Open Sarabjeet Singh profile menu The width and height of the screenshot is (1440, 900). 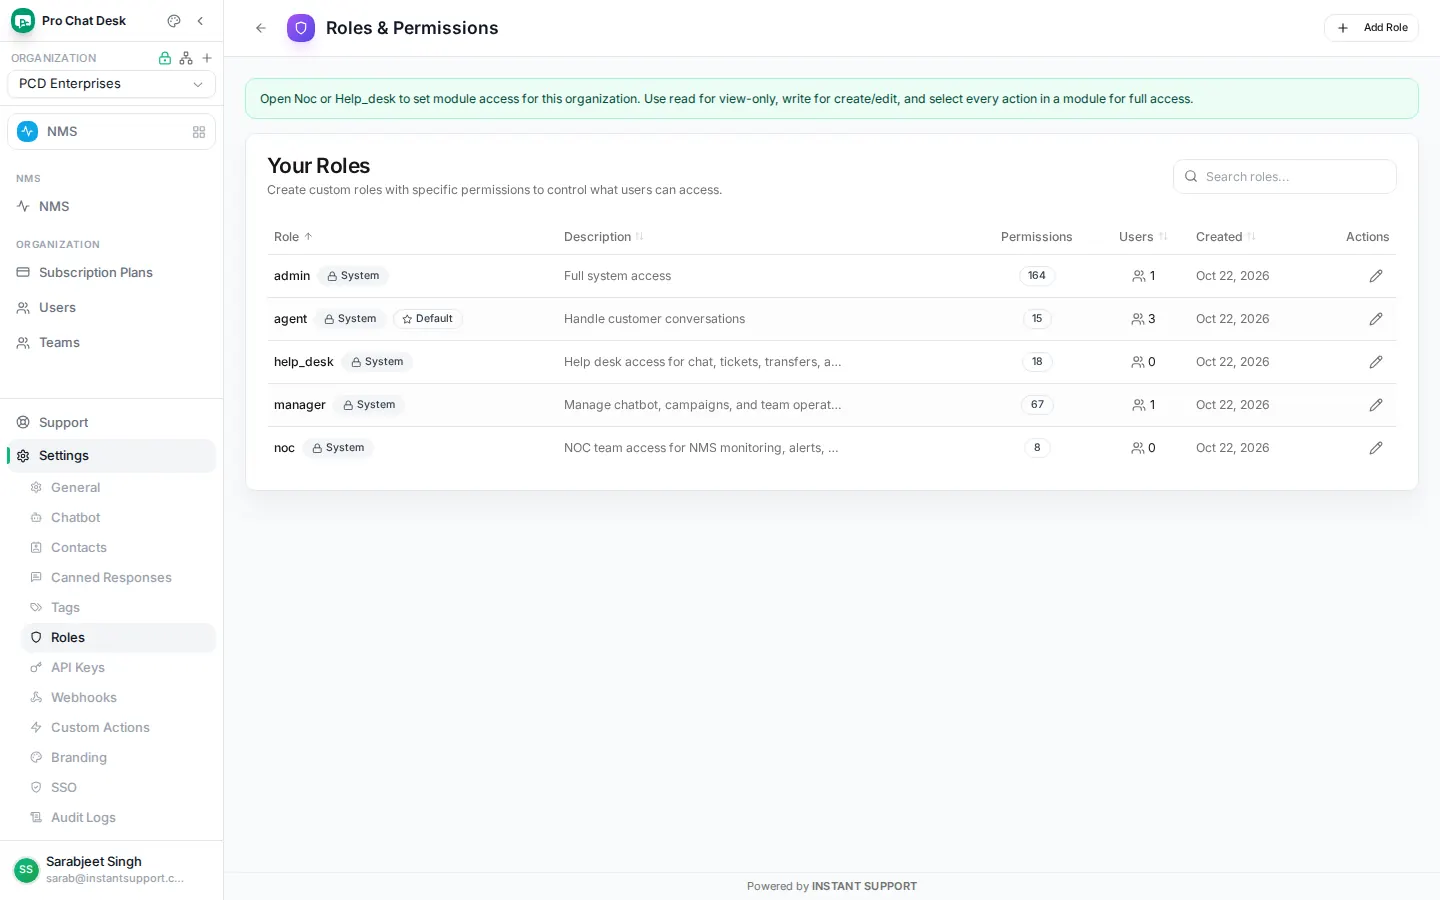pyautogui.click(x=111, y=870)
